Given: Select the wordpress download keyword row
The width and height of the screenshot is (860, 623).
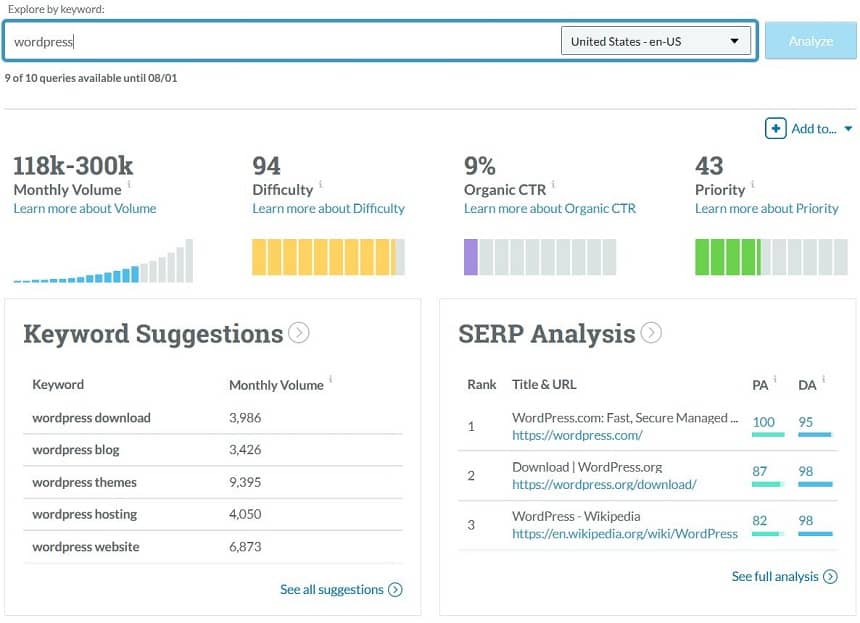Looking at the screenshot, I should click(x=213, y=418).
